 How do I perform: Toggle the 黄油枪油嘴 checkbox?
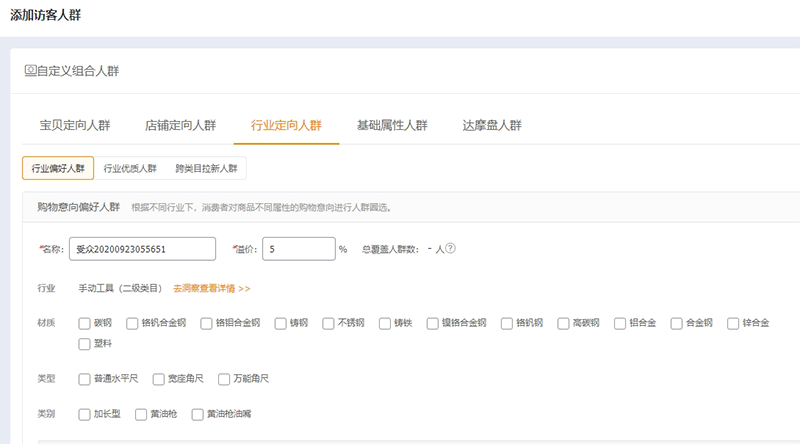point(197,413)
